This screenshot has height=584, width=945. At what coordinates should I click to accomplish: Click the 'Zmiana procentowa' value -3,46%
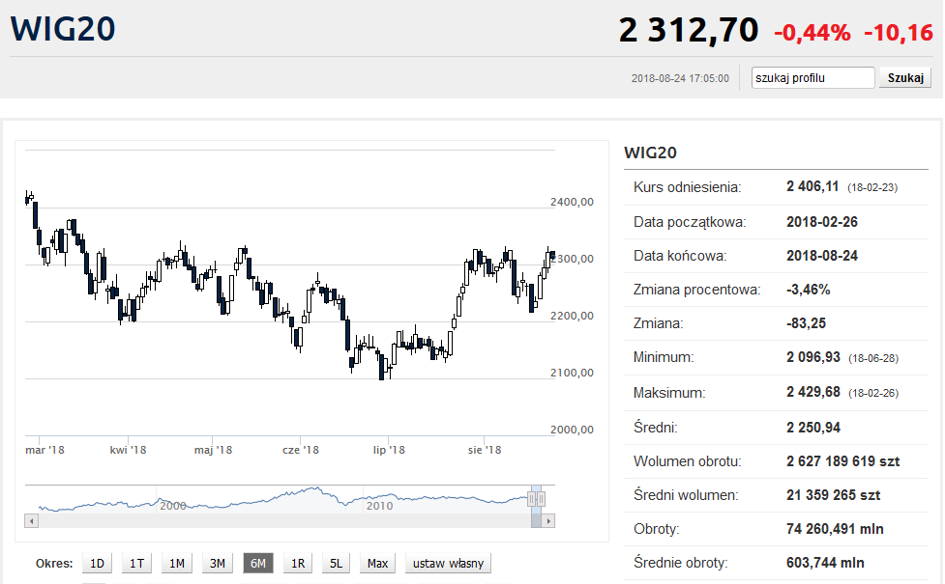point(808,289)
